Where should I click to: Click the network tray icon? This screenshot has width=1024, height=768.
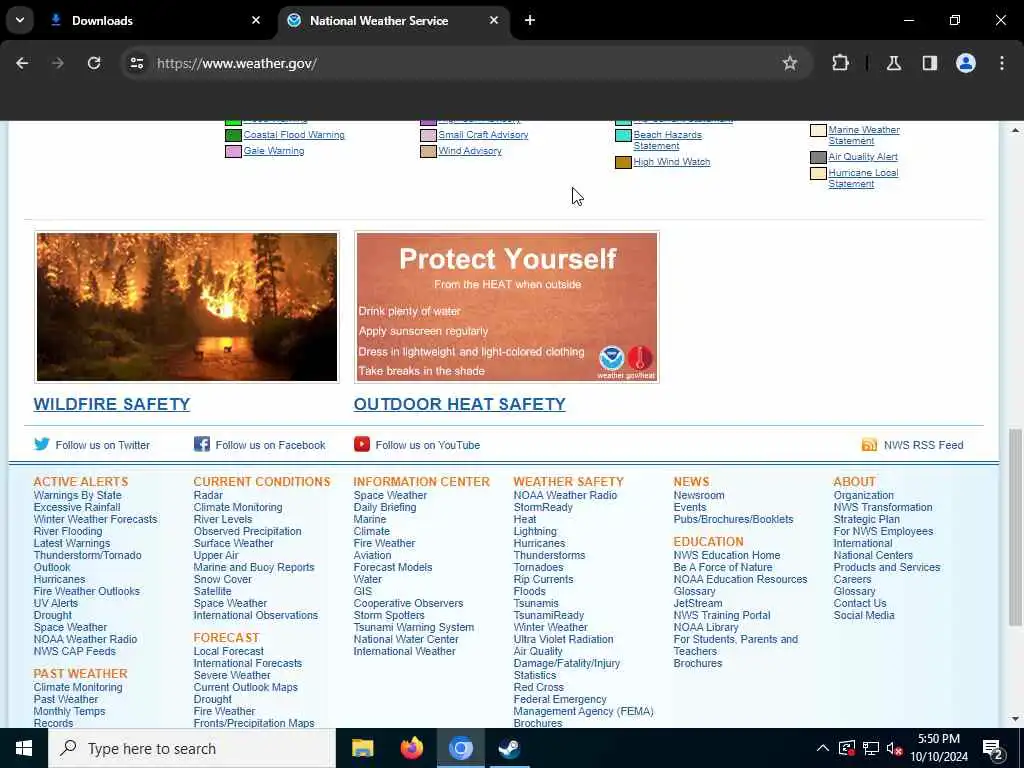pos(870,749)
